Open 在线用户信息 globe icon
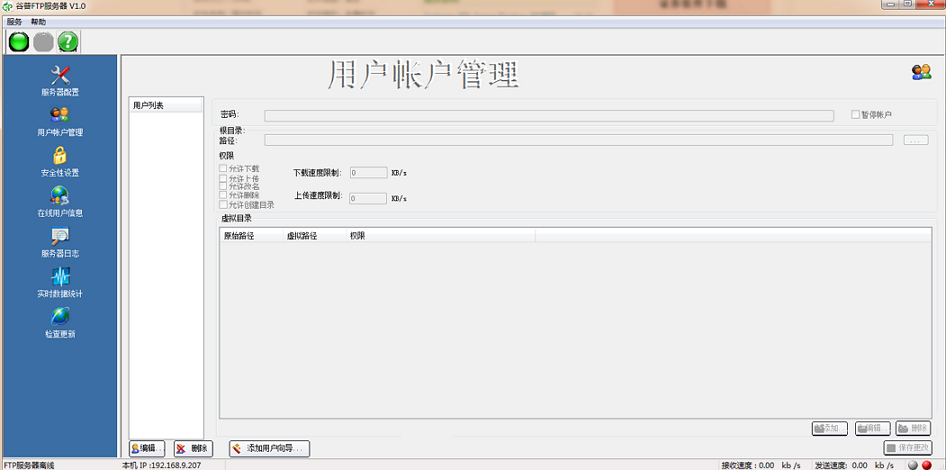The height and width of the screenshot is (470, 946). pyautogui.click(x=60, y=195)
